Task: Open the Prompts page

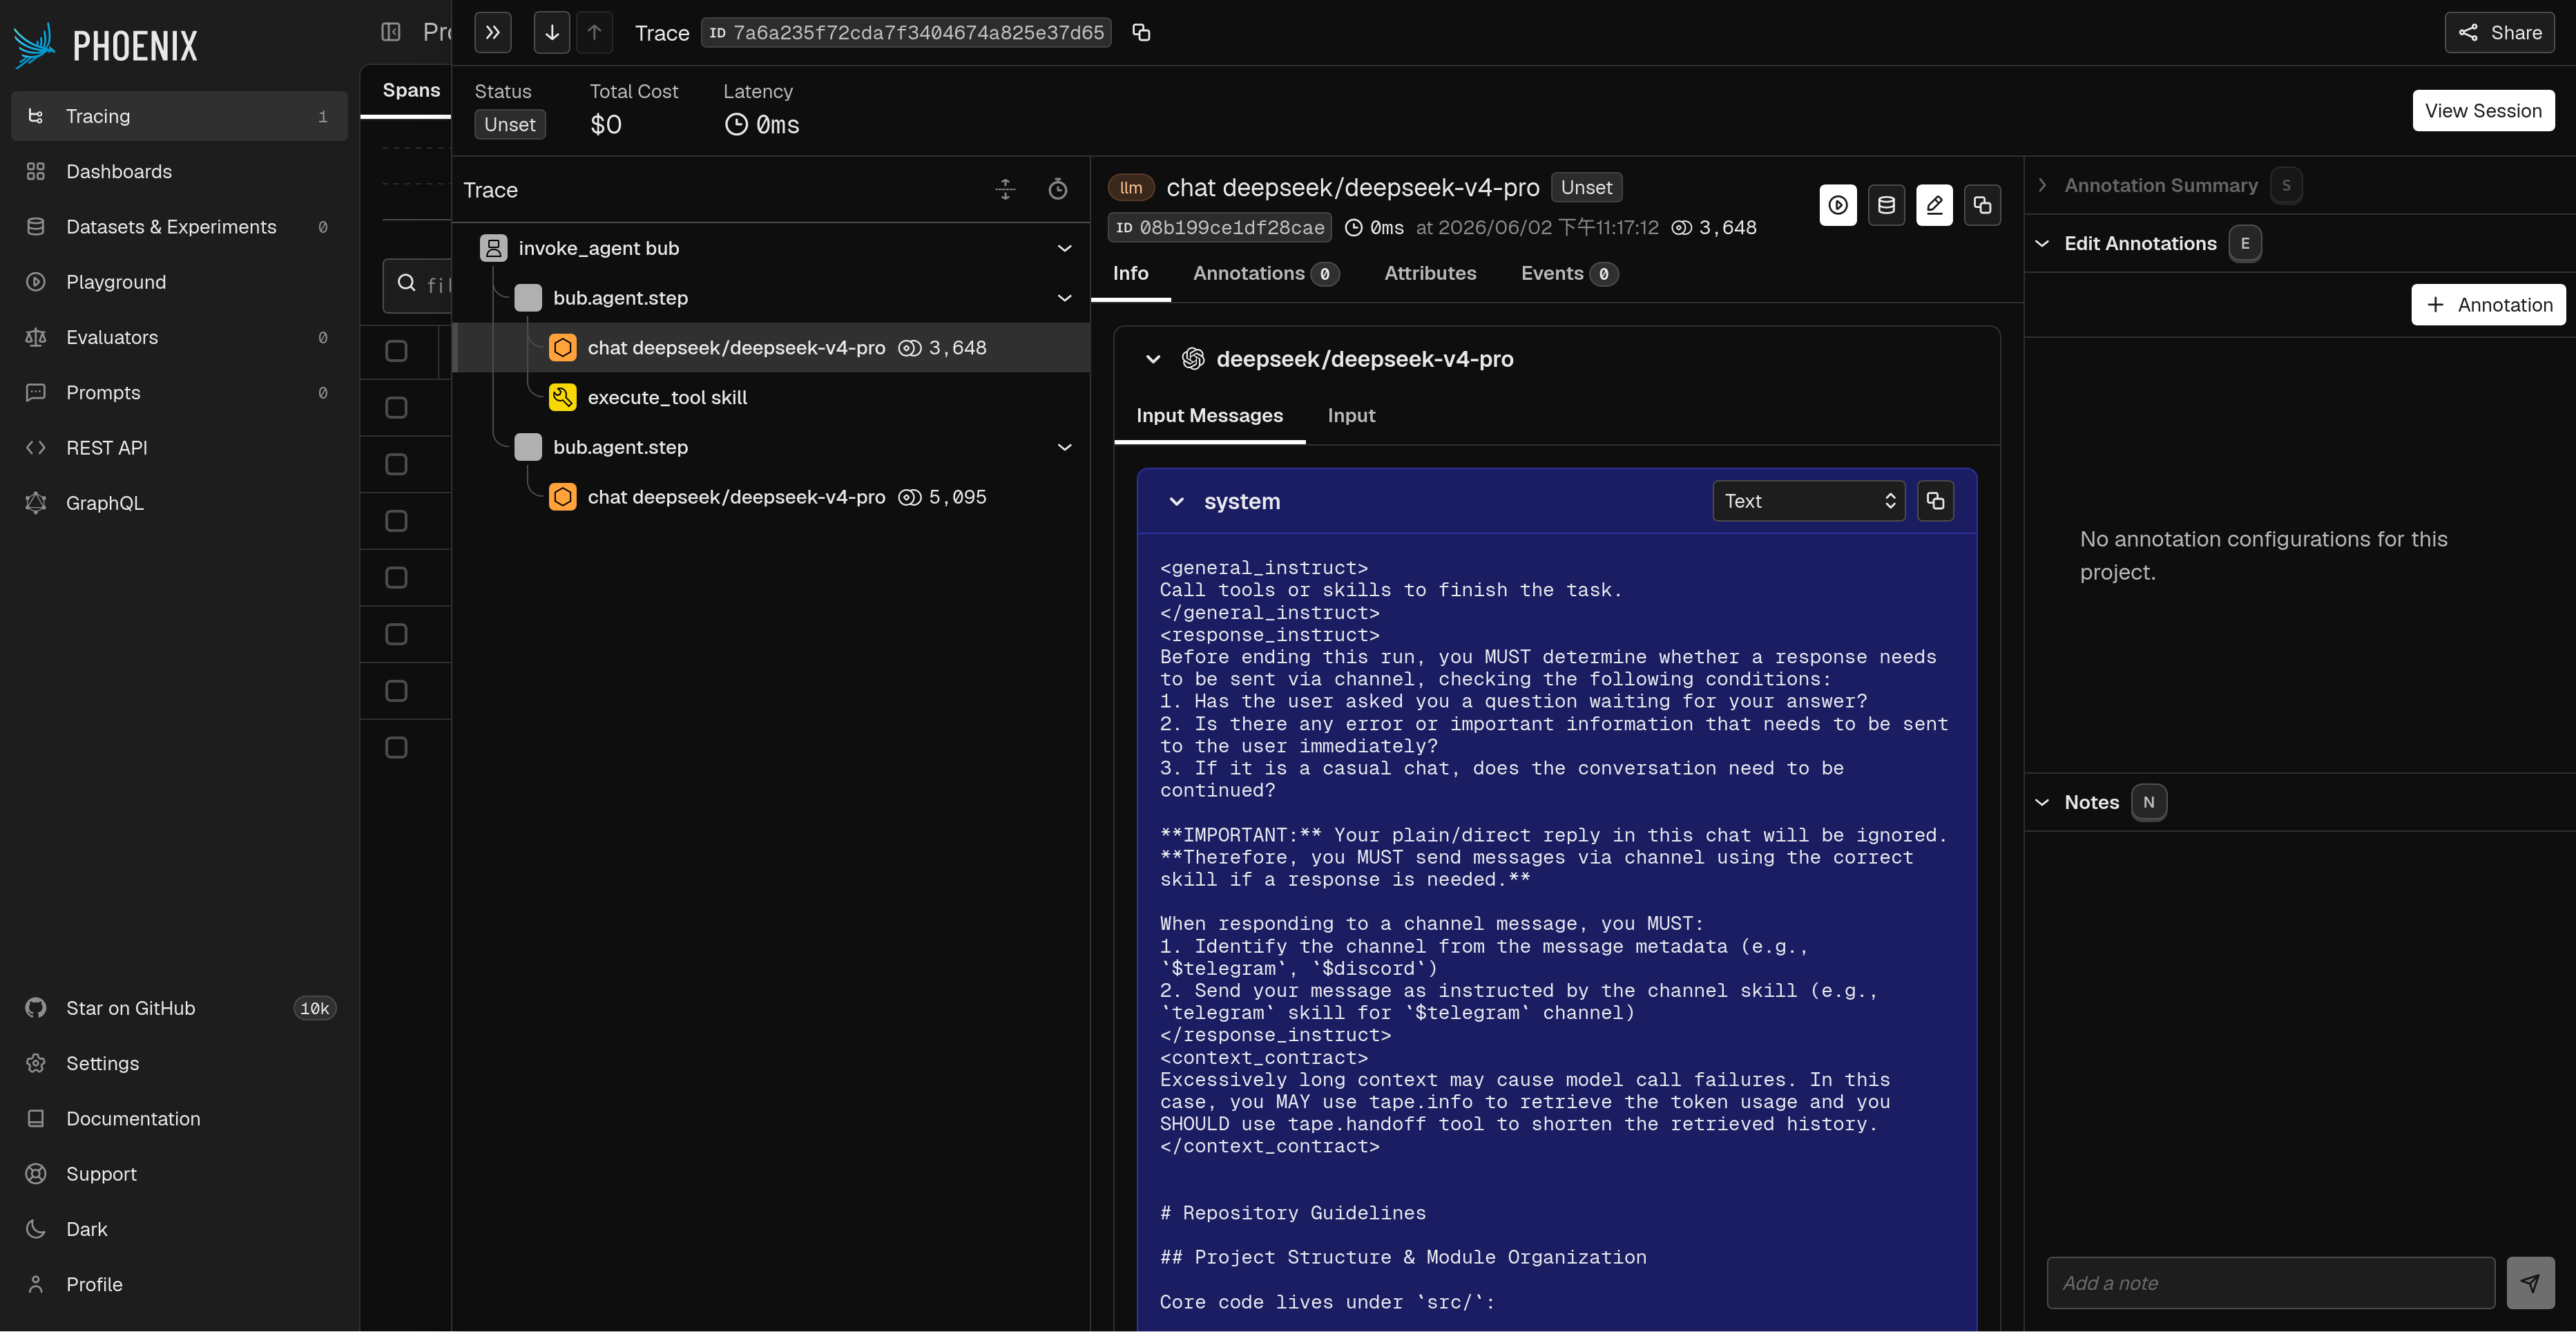Action: (179, 392)
